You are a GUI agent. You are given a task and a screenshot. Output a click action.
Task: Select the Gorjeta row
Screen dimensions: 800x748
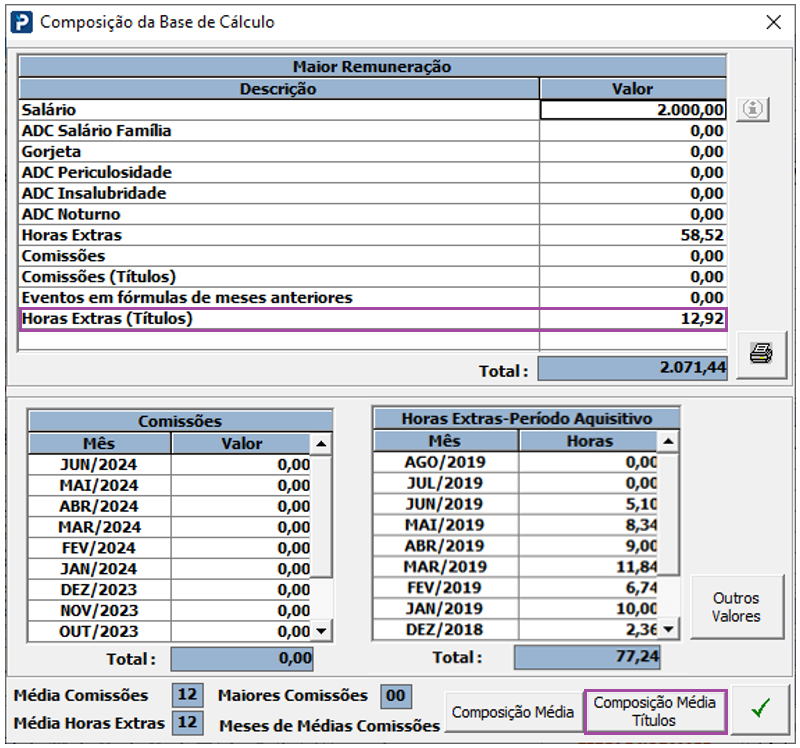click(x=373, y=152)
